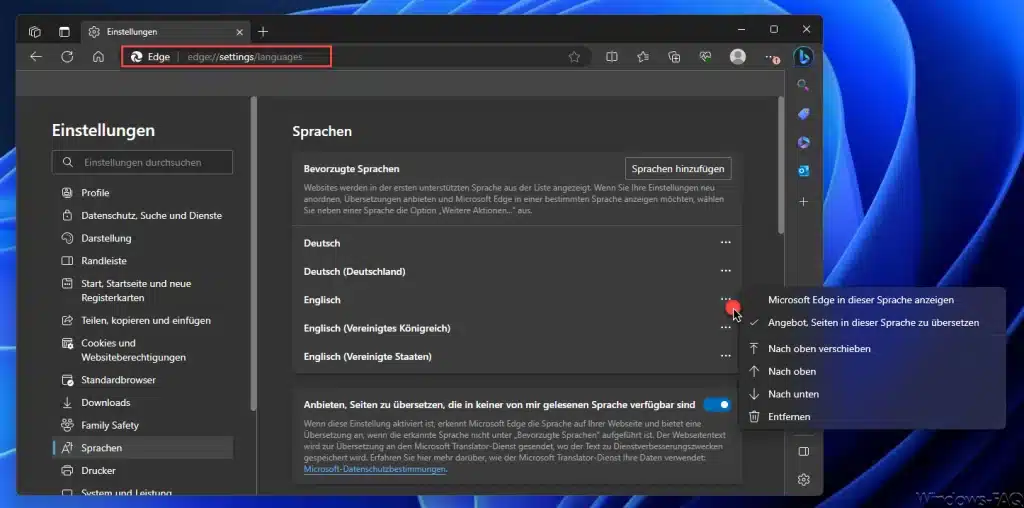Toggle sidebar visibility icon at bottom
1024x508 pixels.
coord(804,451)
